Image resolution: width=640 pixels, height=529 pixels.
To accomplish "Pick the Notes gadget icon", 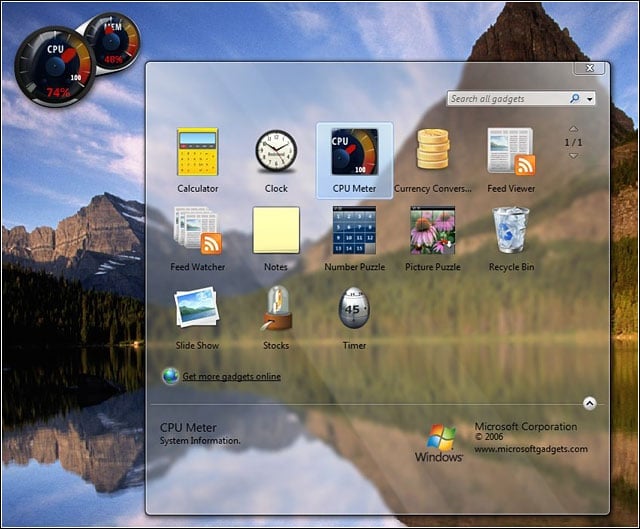I will (x=276, y=230).
